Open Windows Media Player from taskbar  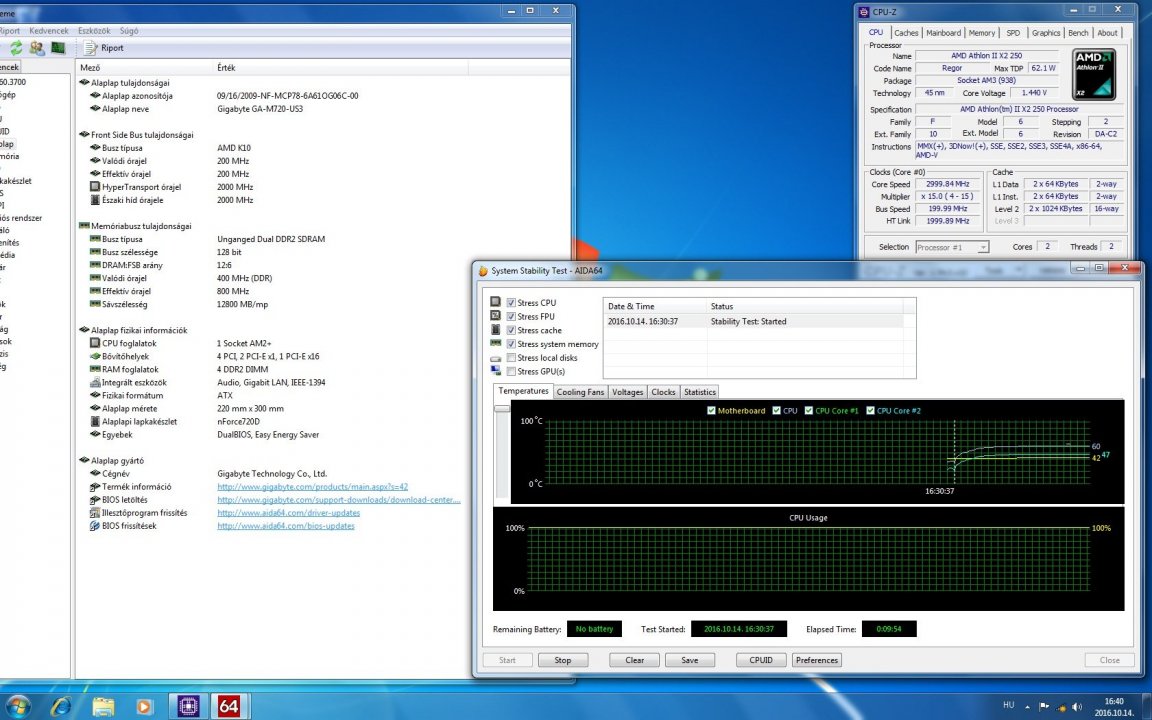point(144,707)
